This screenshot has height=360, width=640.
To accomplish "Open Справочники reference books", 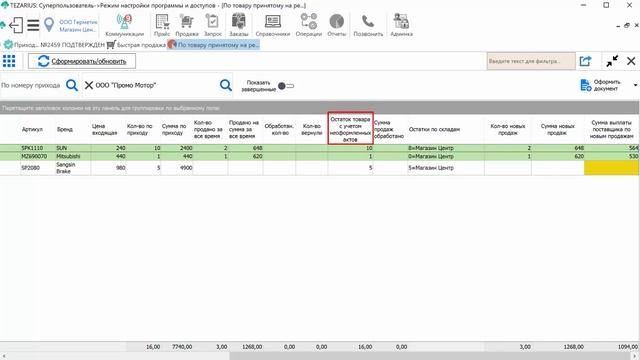I will [273, 25].
